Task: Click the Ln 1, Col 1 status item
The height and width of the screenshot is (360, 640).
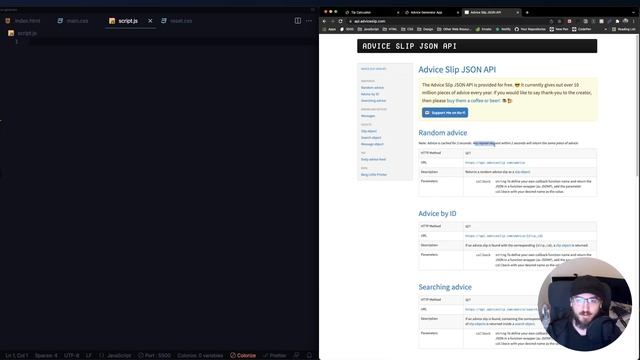Action: 17,356
